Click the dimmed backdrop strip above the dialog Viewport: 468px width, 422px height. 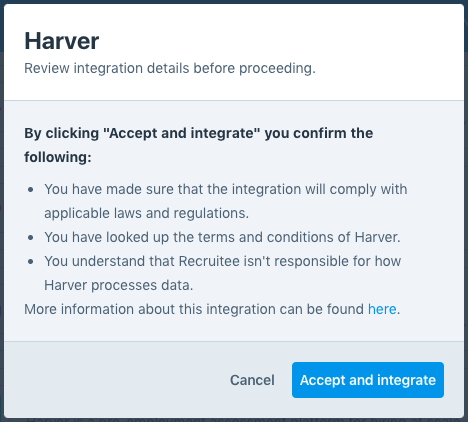click(234, 2)
